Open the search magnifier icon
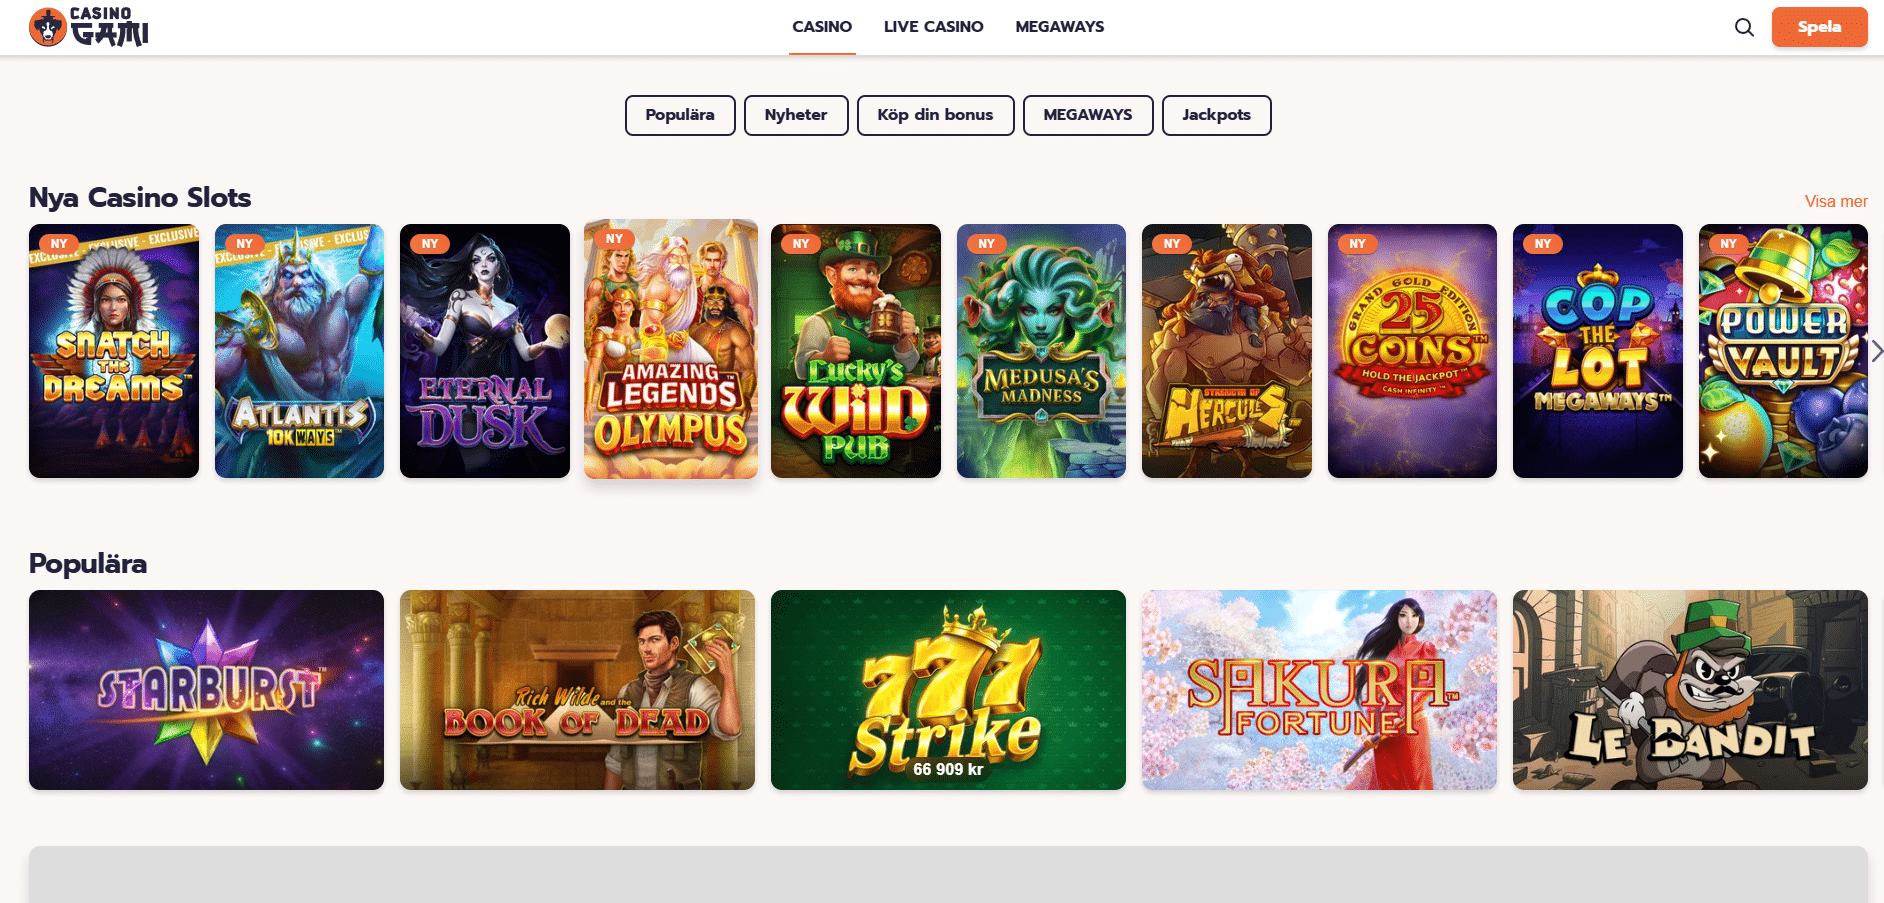Screen dimensions: 1884x903 (x=1744, y=27)
